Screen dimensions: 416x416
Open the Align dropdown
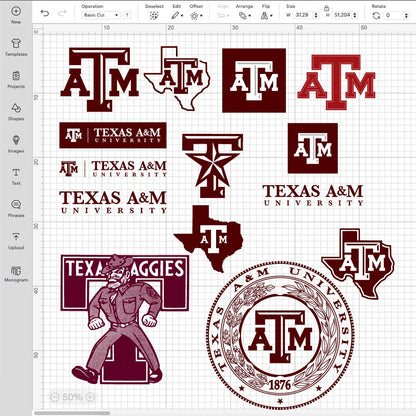point(222,15)
